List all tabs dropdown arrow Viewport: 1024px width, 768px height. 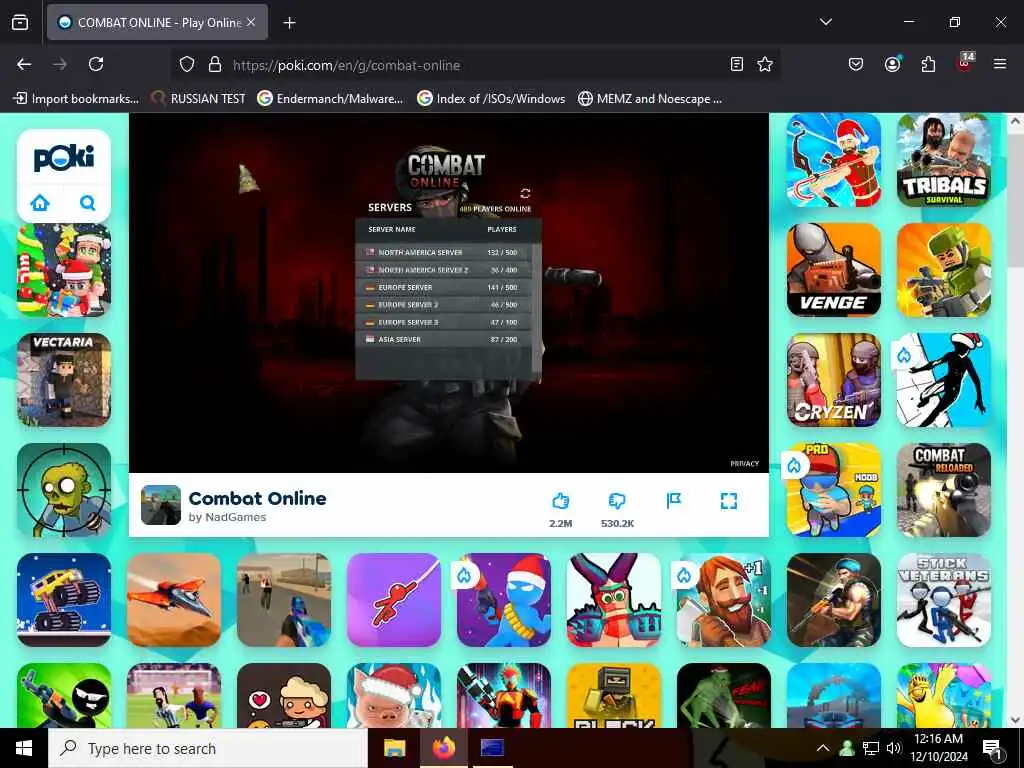[x=825, y=22]
